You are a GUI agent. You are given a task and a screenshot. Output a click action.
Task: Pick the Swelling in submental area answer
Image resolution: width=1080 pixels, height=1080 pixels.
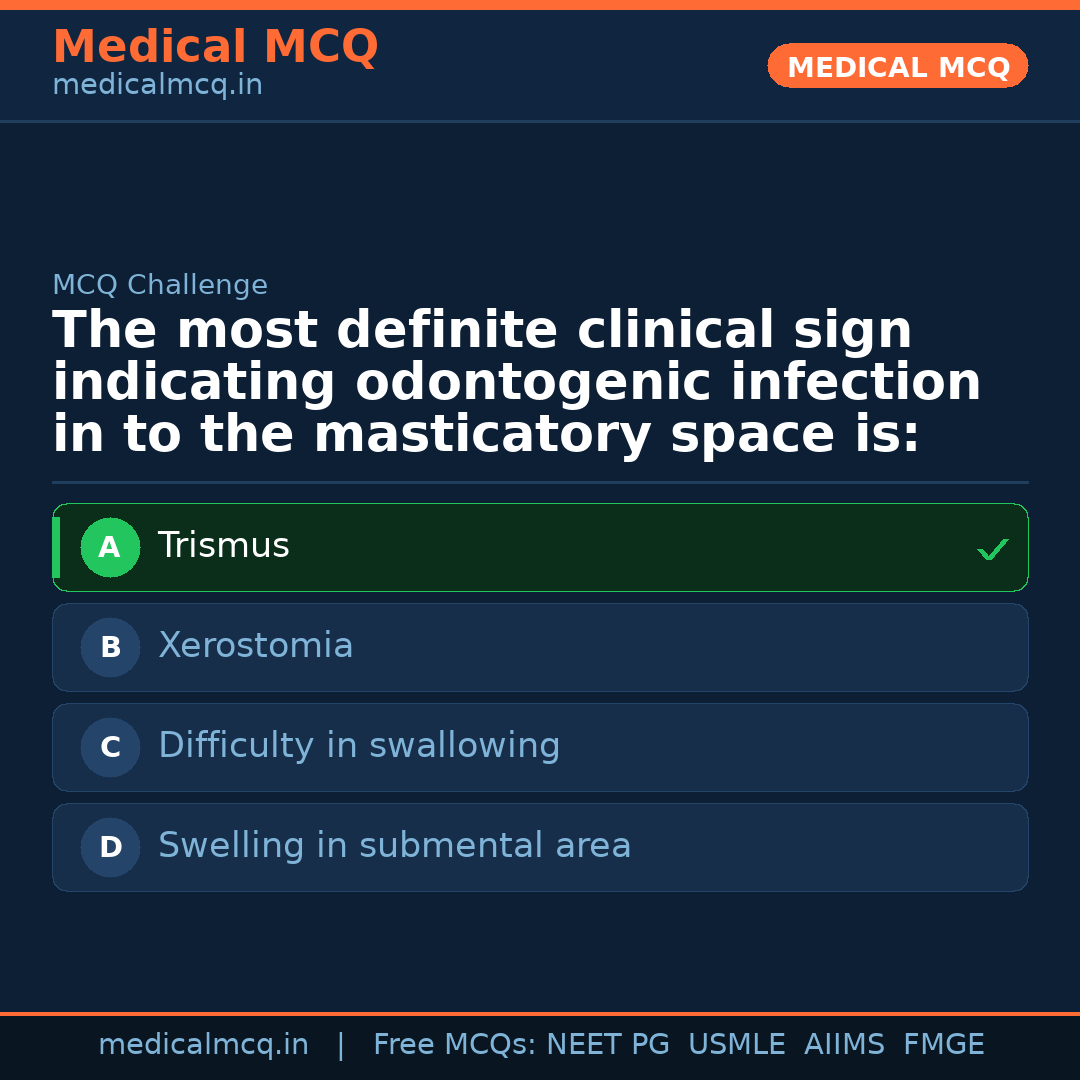point(395,846)
